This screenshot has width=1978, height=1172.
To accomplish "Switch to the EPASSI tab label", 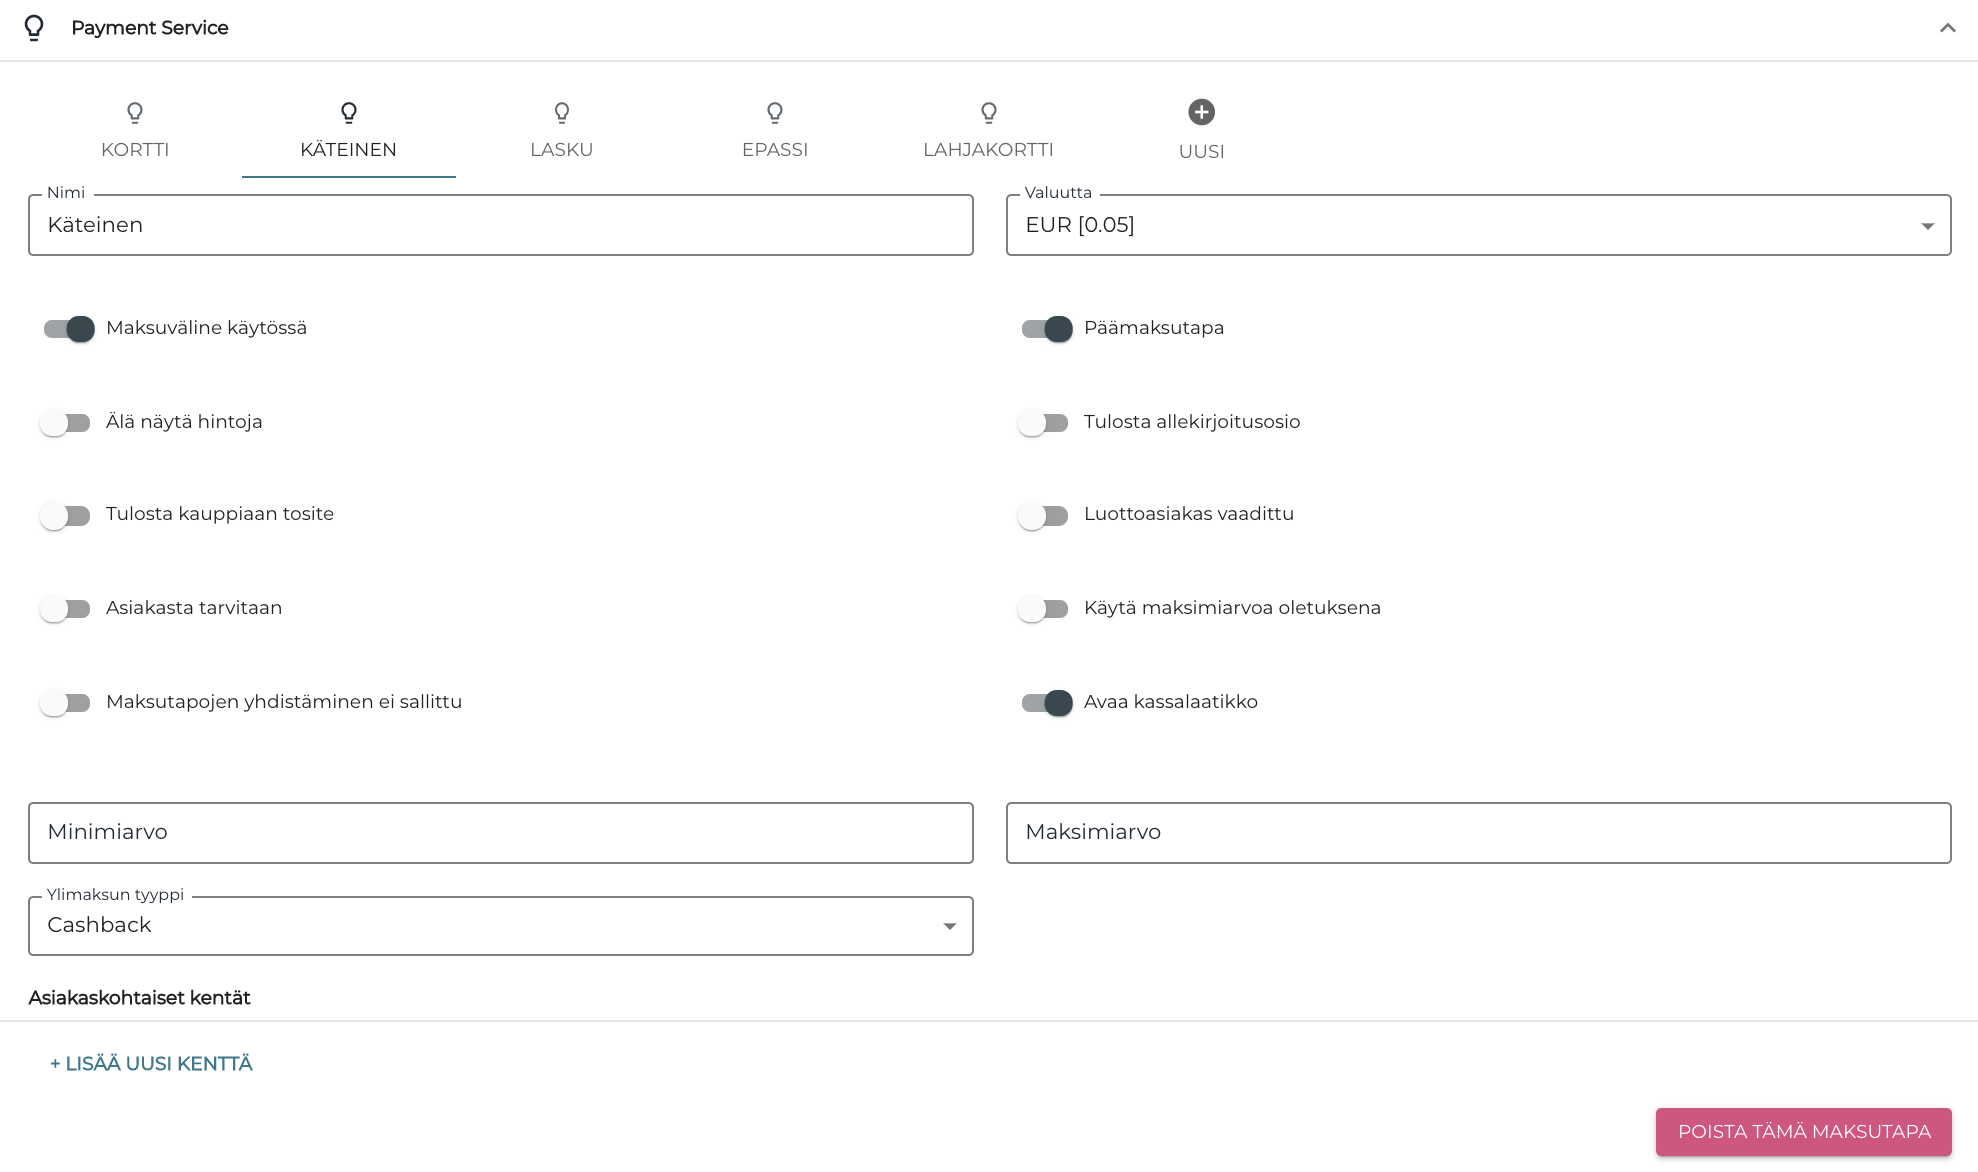I will tap(775, 150).
